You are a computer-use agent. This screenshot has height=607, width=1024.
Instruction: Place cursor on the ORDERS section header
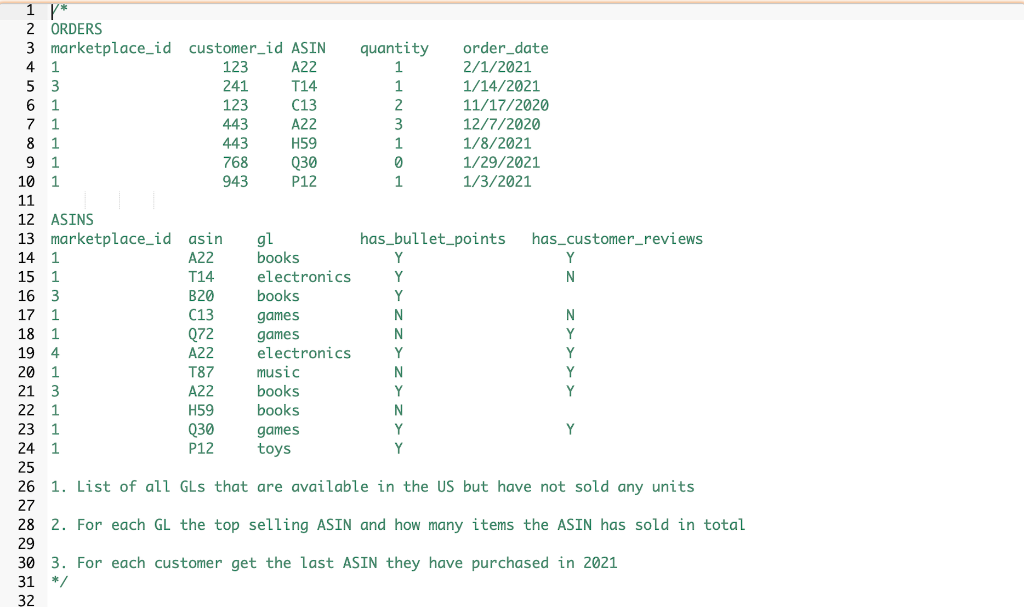(75, 29)
